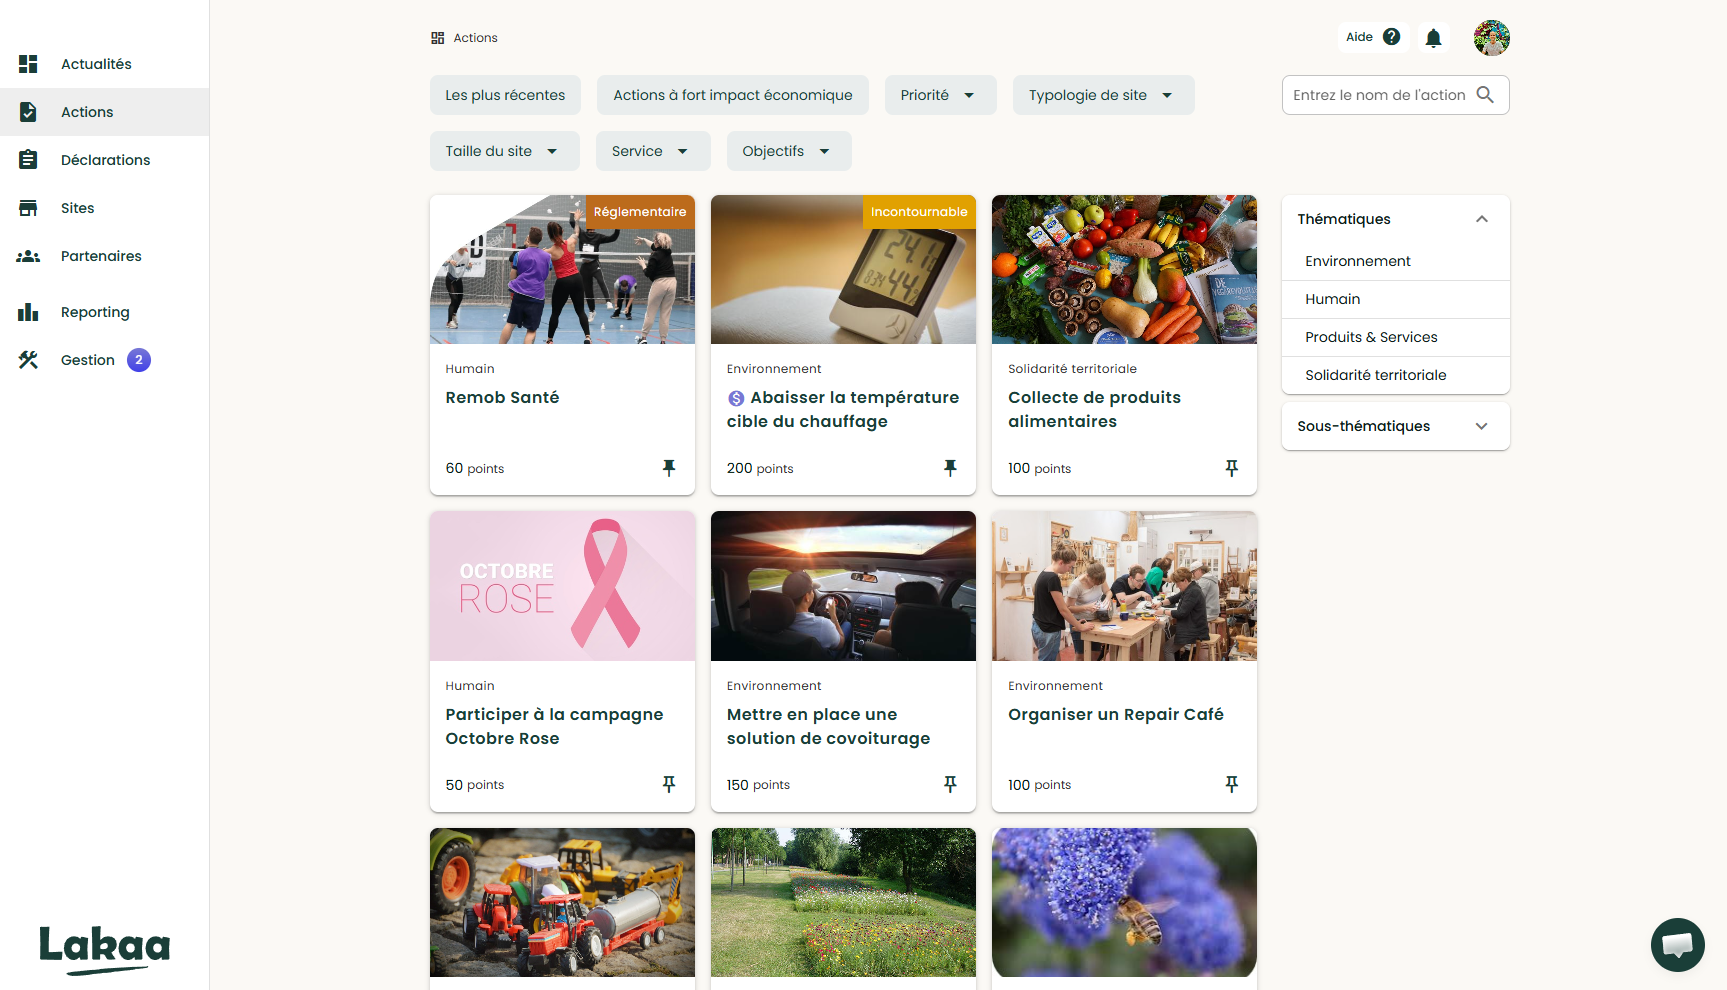Open Participer à la campagne Octobre Rose
The image size is (1727, 990).
pos(555,727)
